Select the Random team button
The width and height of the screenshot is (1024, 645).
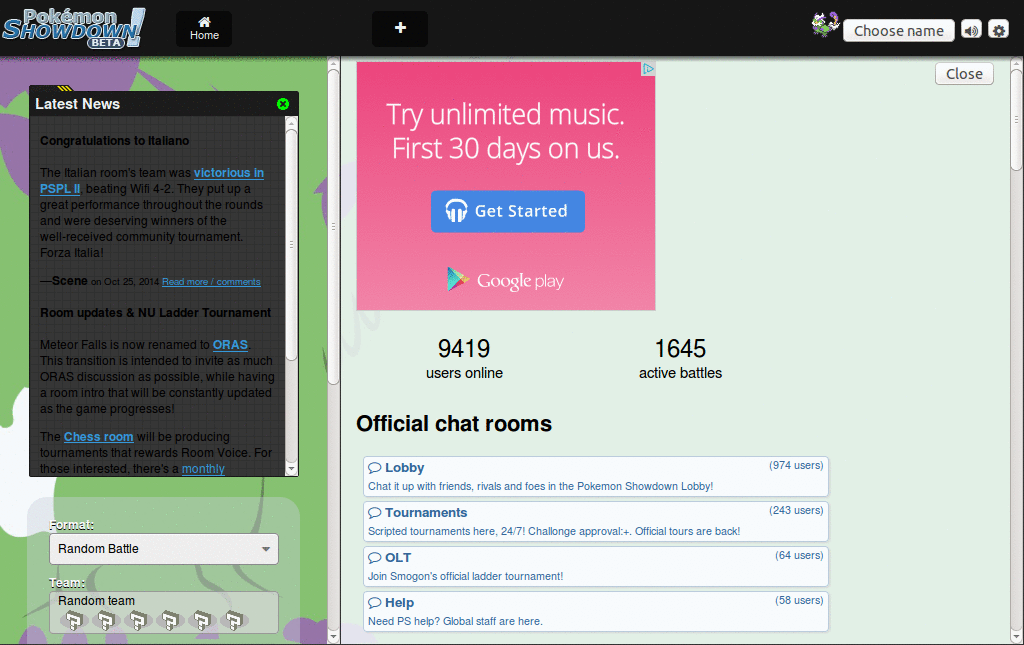(164, 612)
